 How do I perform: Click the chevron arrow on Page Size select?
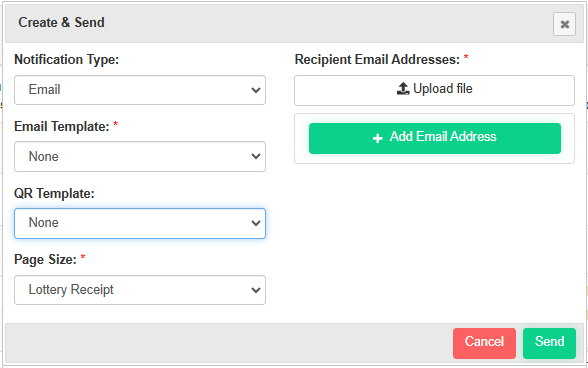(x=256, y=290)
